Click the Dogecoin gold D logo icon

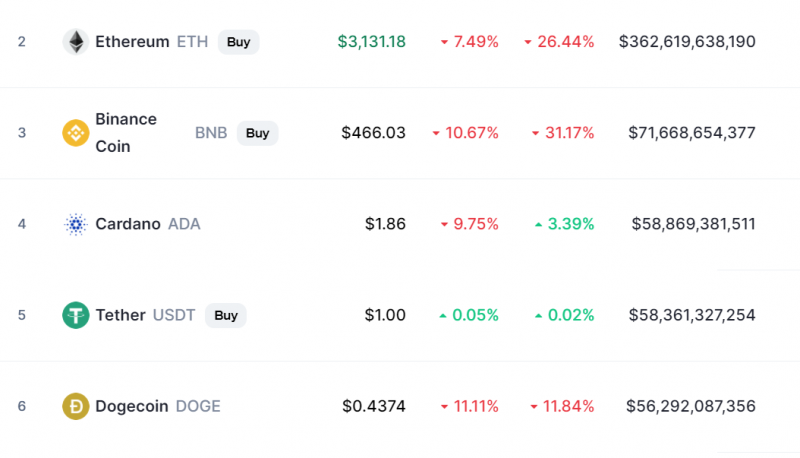pyautogui.click(x=76, y=406)
